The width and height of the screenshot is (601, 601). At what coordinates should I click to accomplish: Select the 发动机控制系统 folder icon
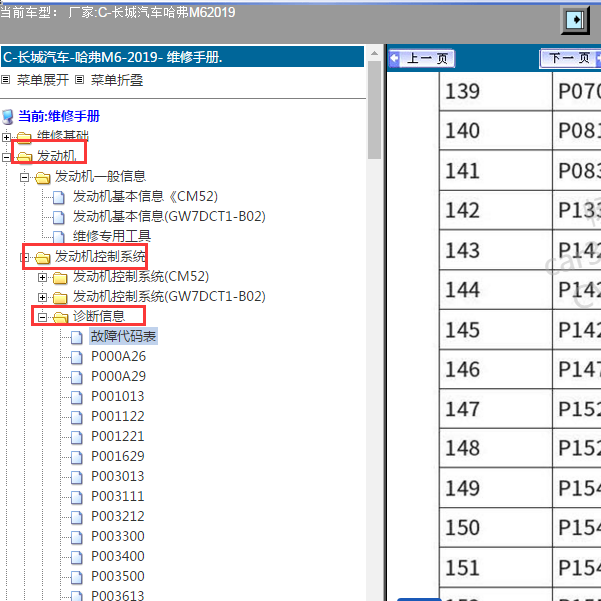(43, 257)
